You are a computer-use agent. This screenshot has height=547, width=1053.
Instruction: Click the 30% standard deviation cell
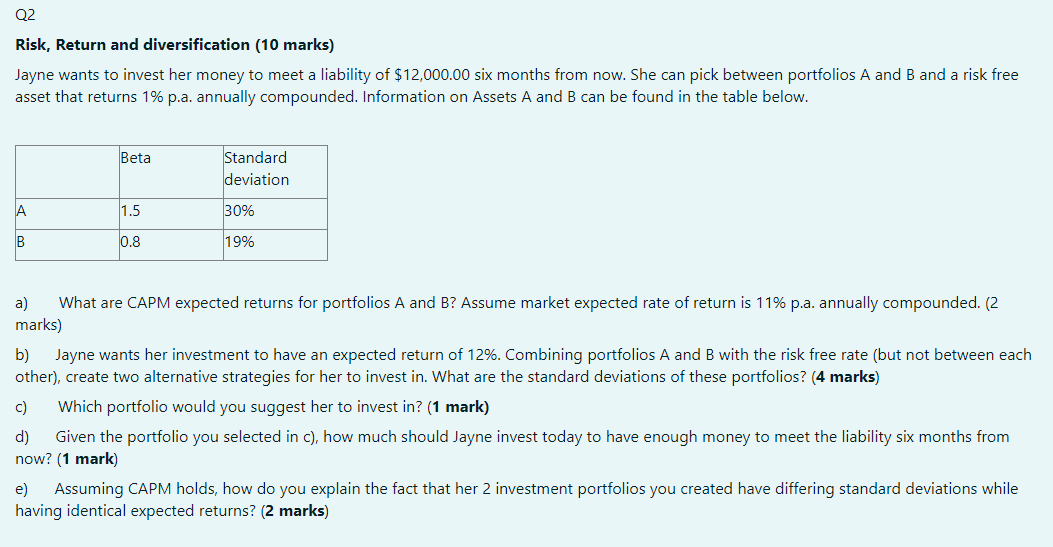pyautogui.click(x=273, y=213)
